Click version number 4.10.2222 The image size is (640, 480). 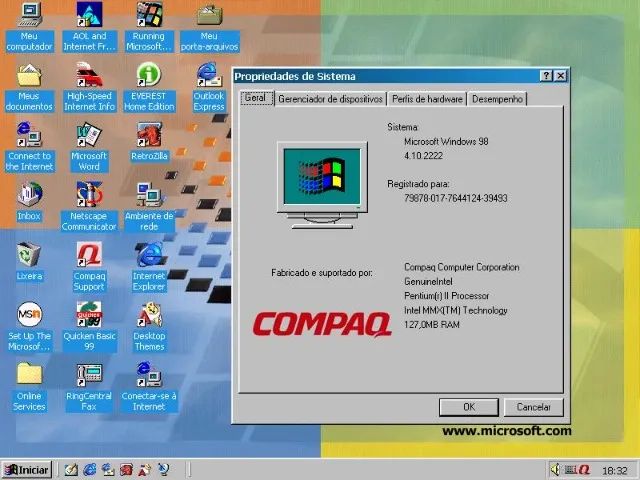tap(423, 156)
